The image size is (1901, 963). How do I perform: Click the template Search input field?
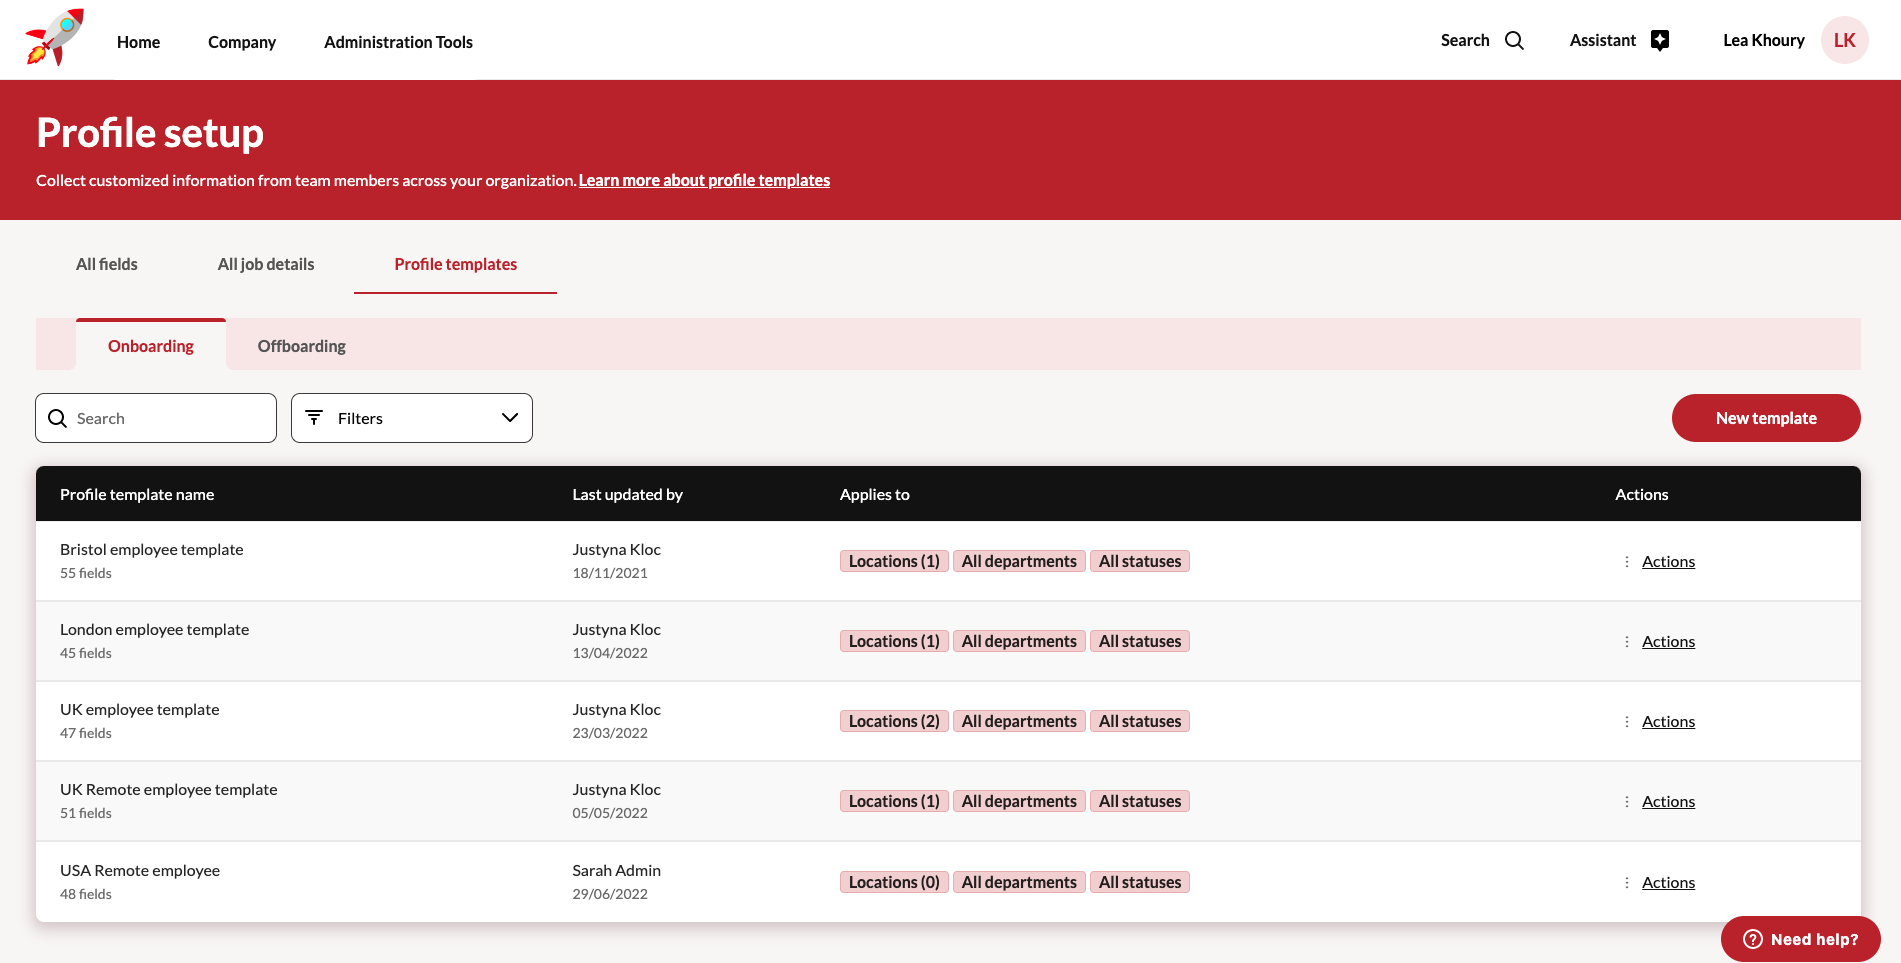[170, 418]
